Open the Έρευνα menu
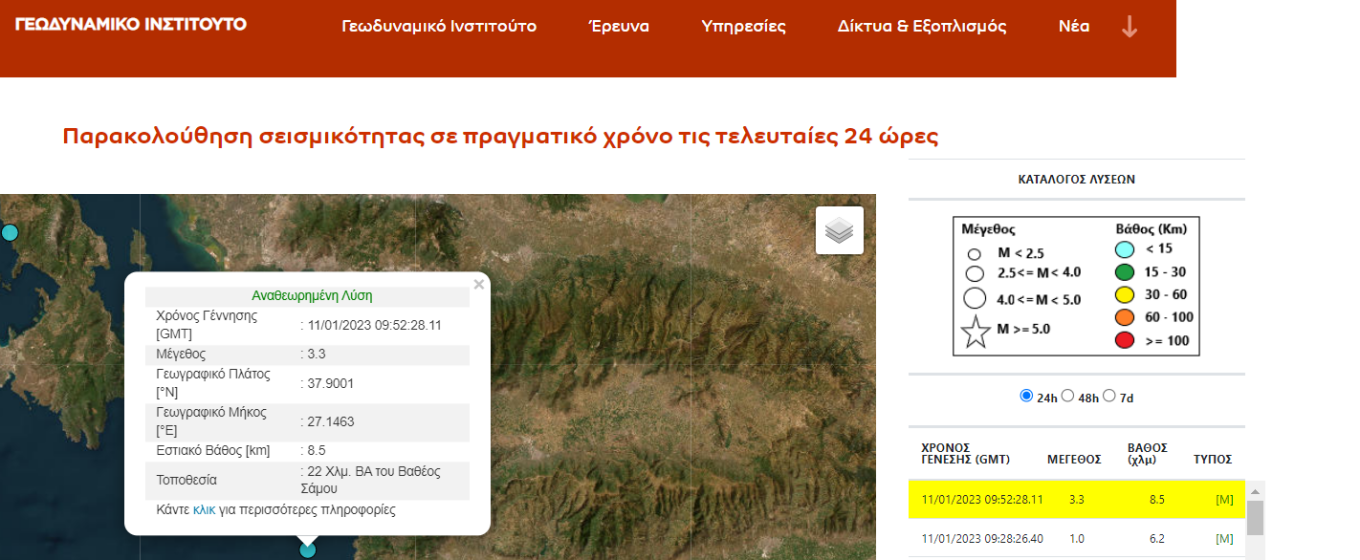 tap(618, 27)
